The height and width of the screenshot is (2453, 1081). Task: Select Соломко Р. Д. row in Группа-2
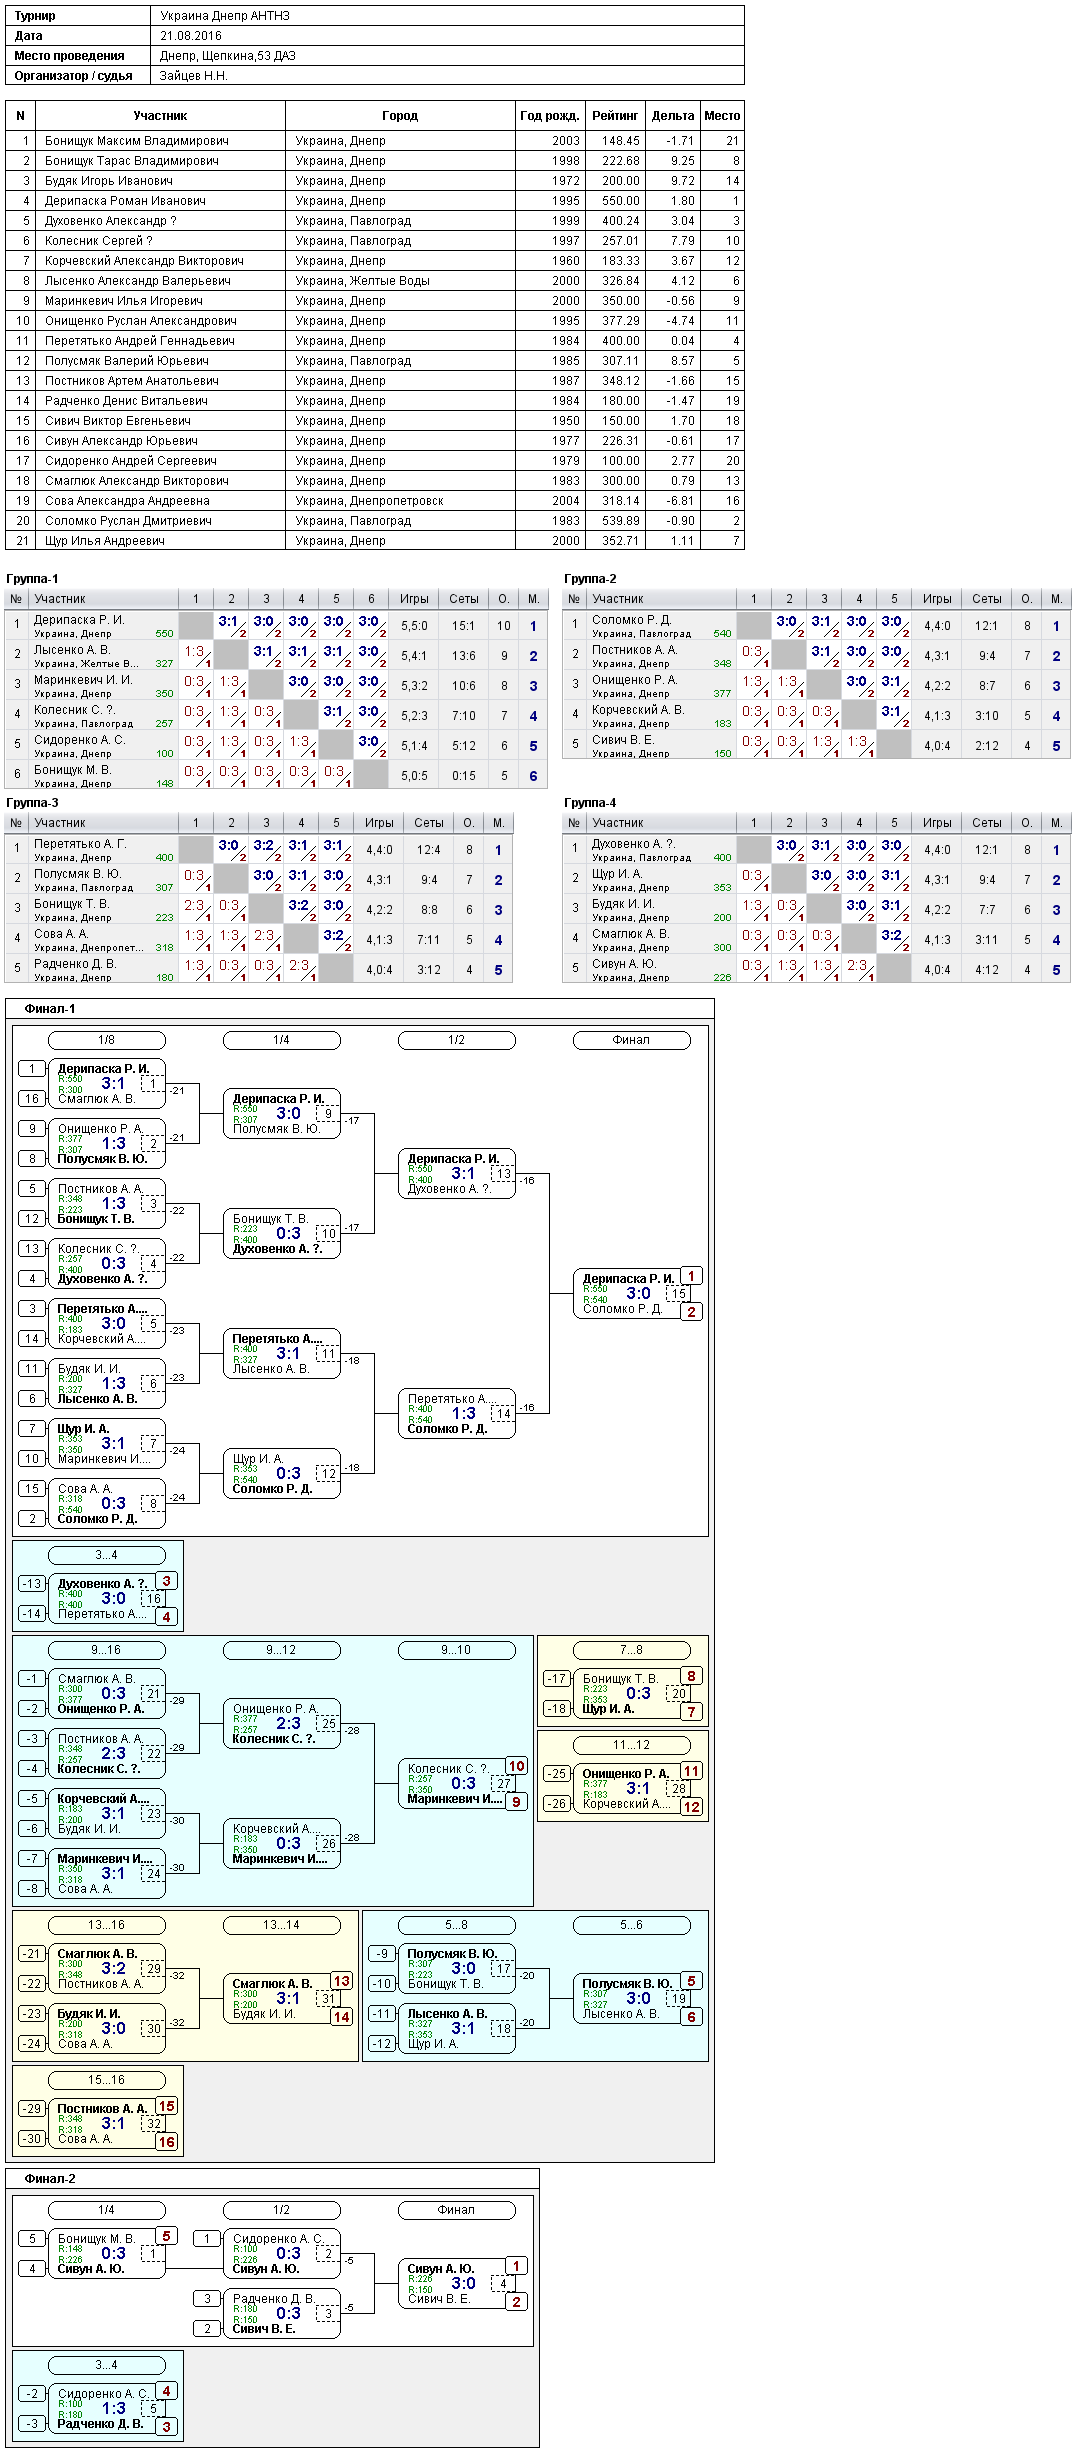816,626
